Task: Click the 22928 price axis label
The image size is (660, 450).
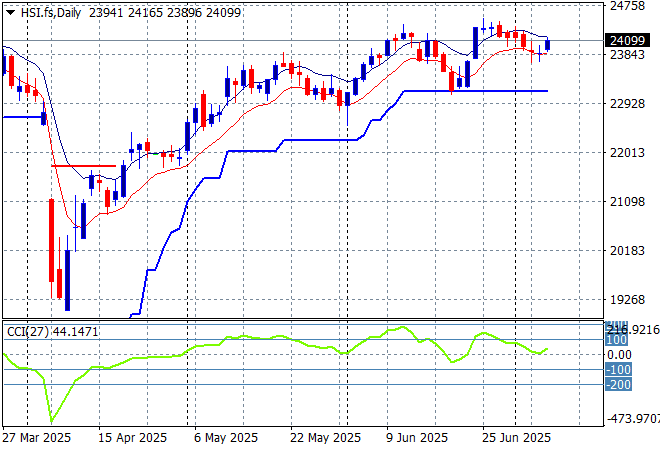Action: 627,104
